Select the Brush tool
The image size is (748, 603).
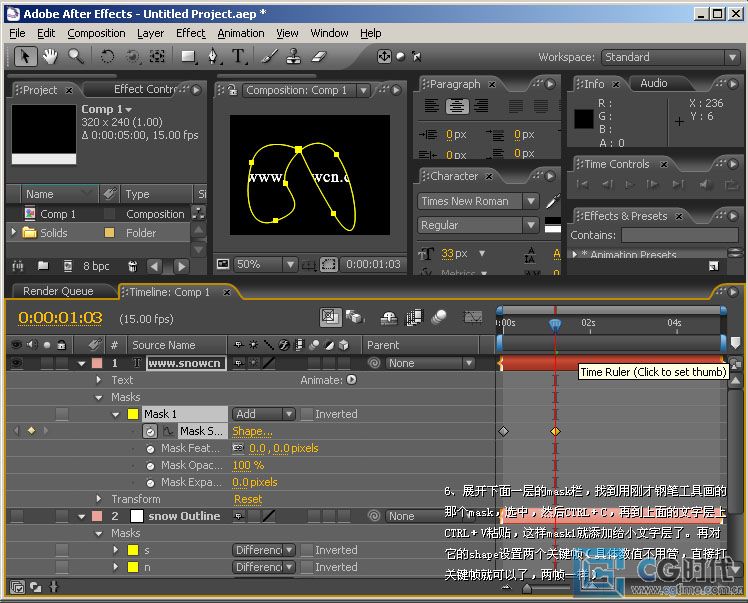tap(270, 57)
